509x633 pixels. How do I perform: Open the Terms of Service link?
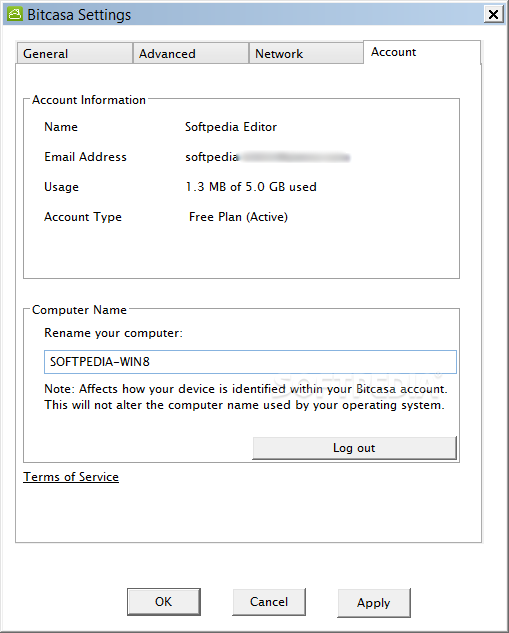coord(71,477)
